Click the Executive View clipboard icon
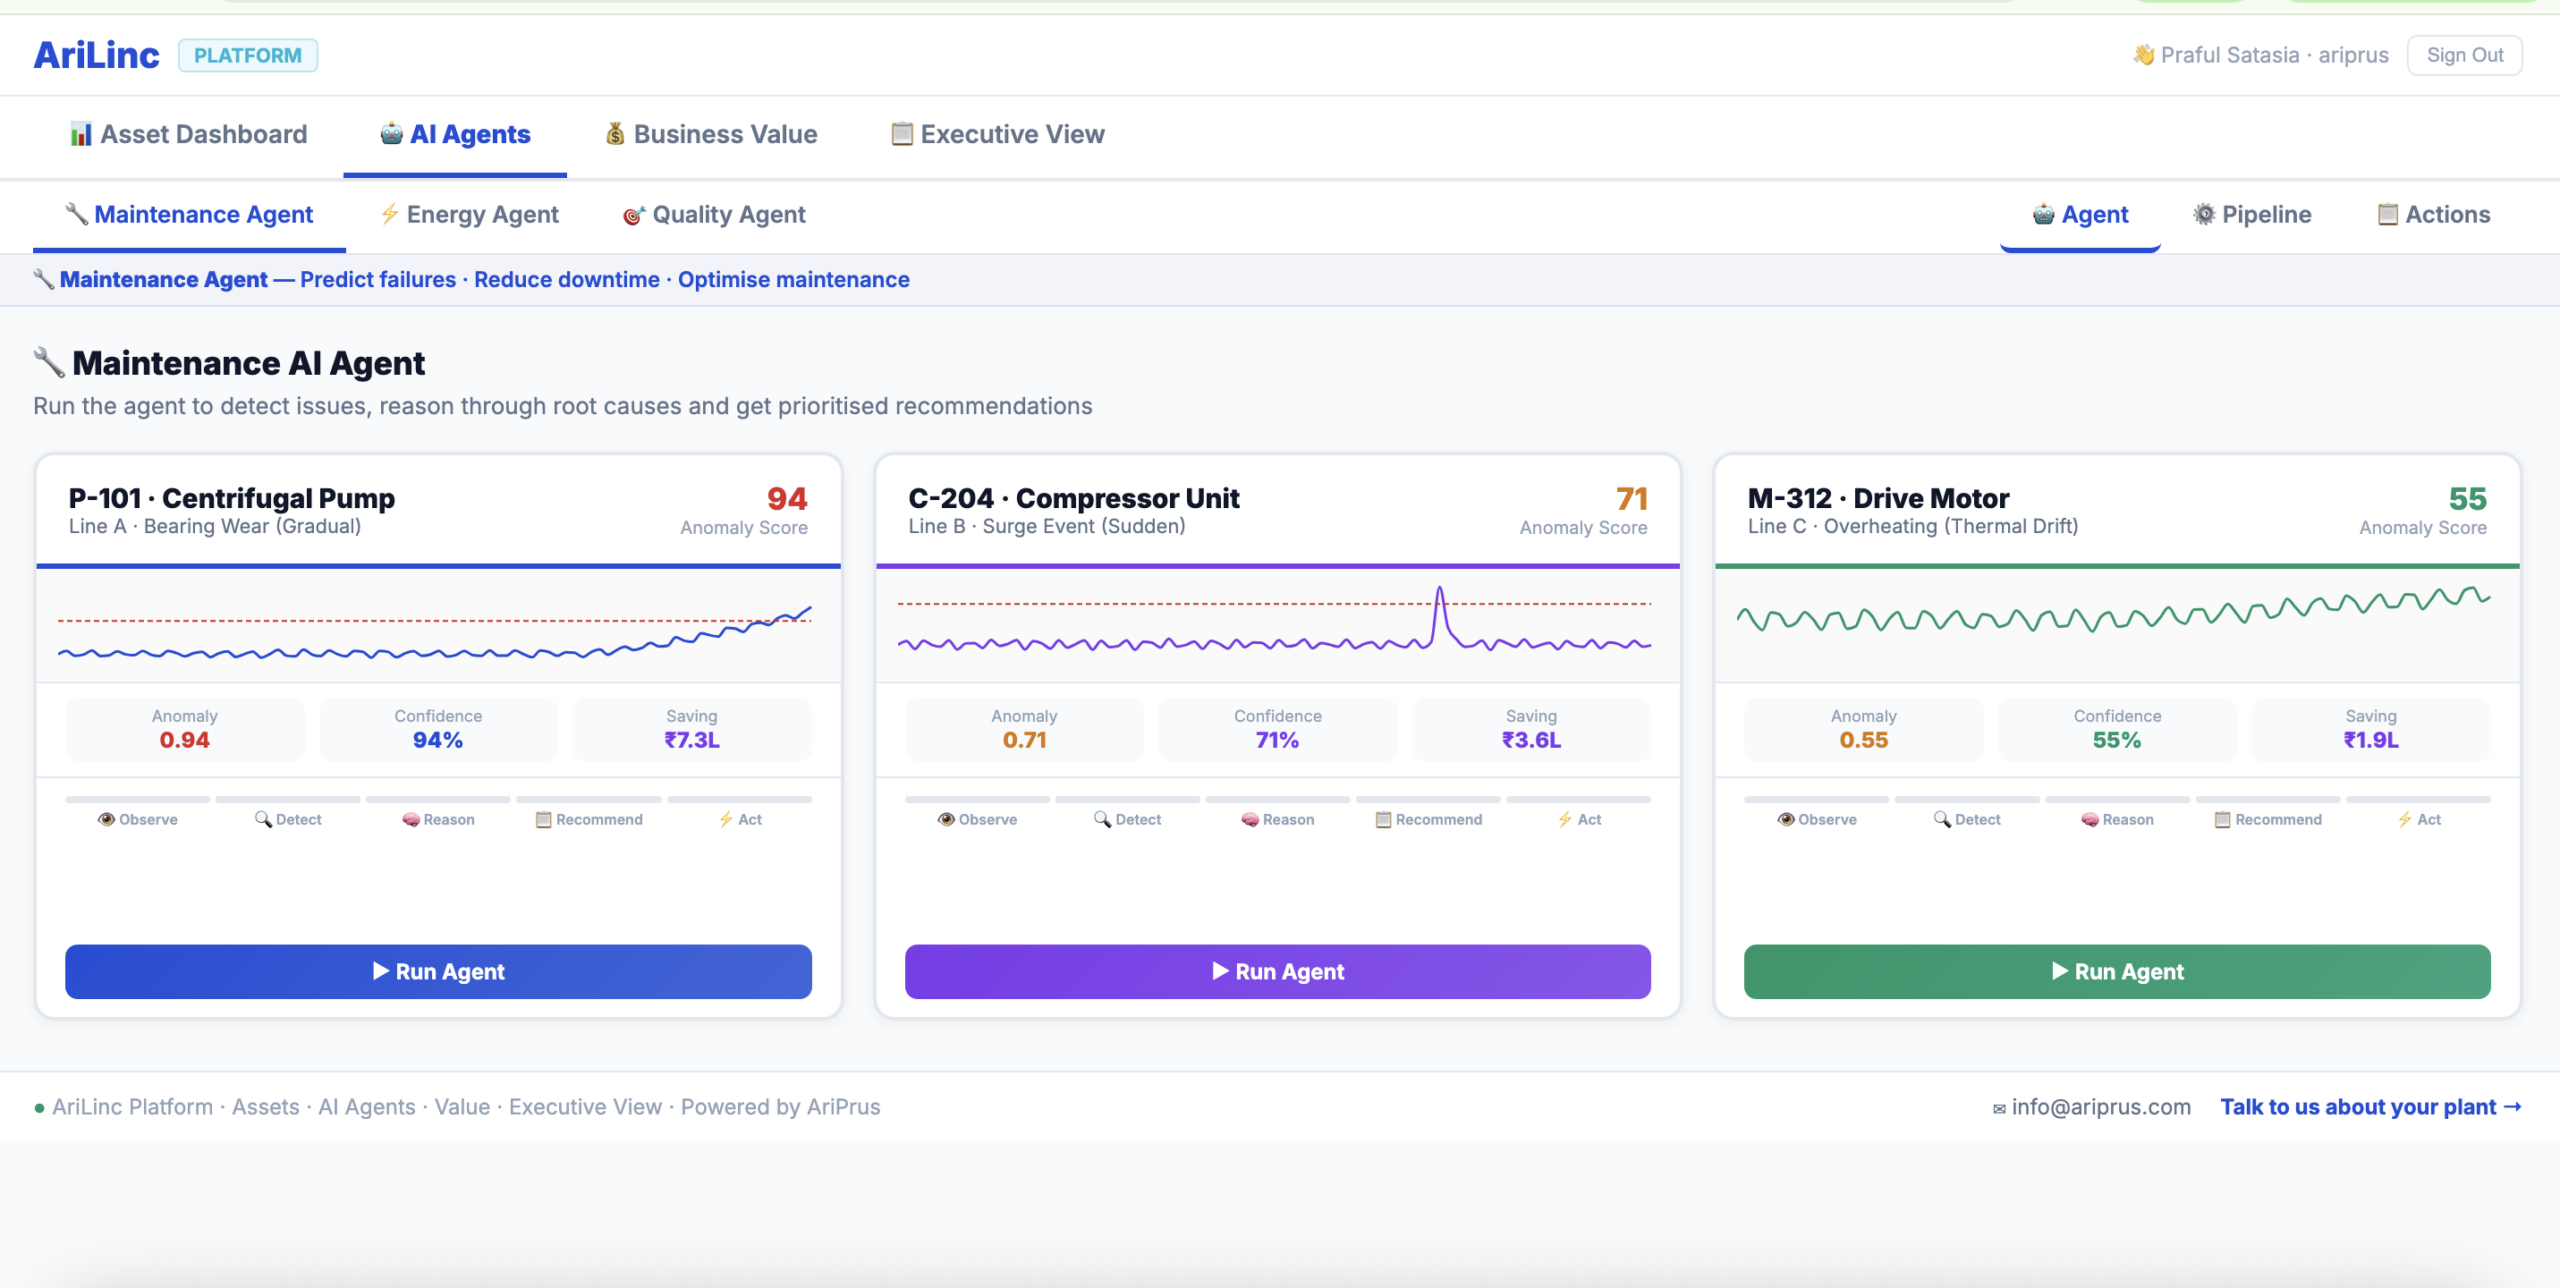 tap(901, 134)
